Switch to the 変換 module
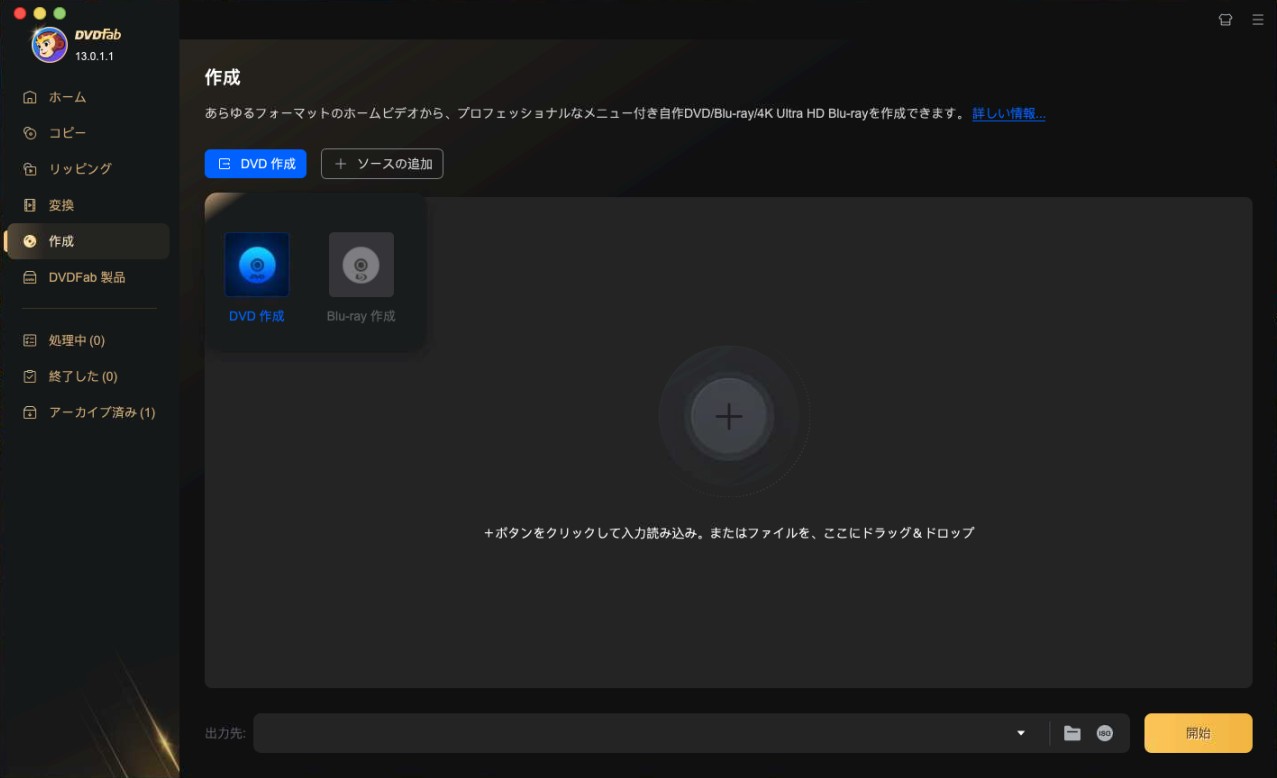1277x778 pixels. 87,205
